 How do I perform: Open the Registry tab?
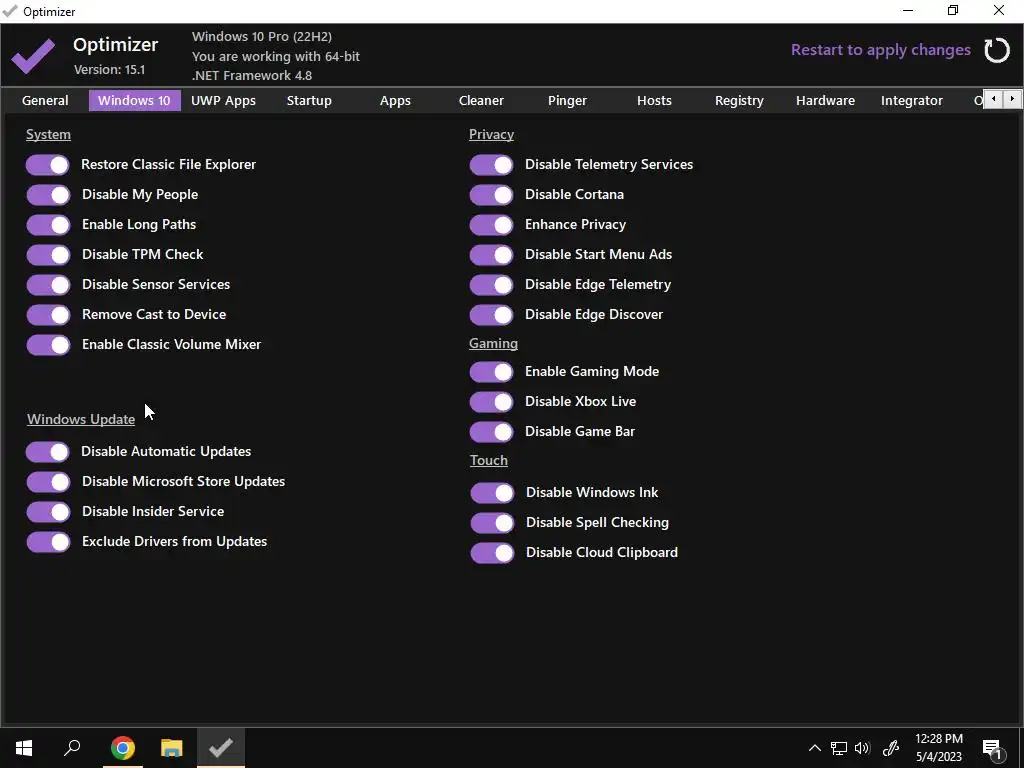coord(739,101)
